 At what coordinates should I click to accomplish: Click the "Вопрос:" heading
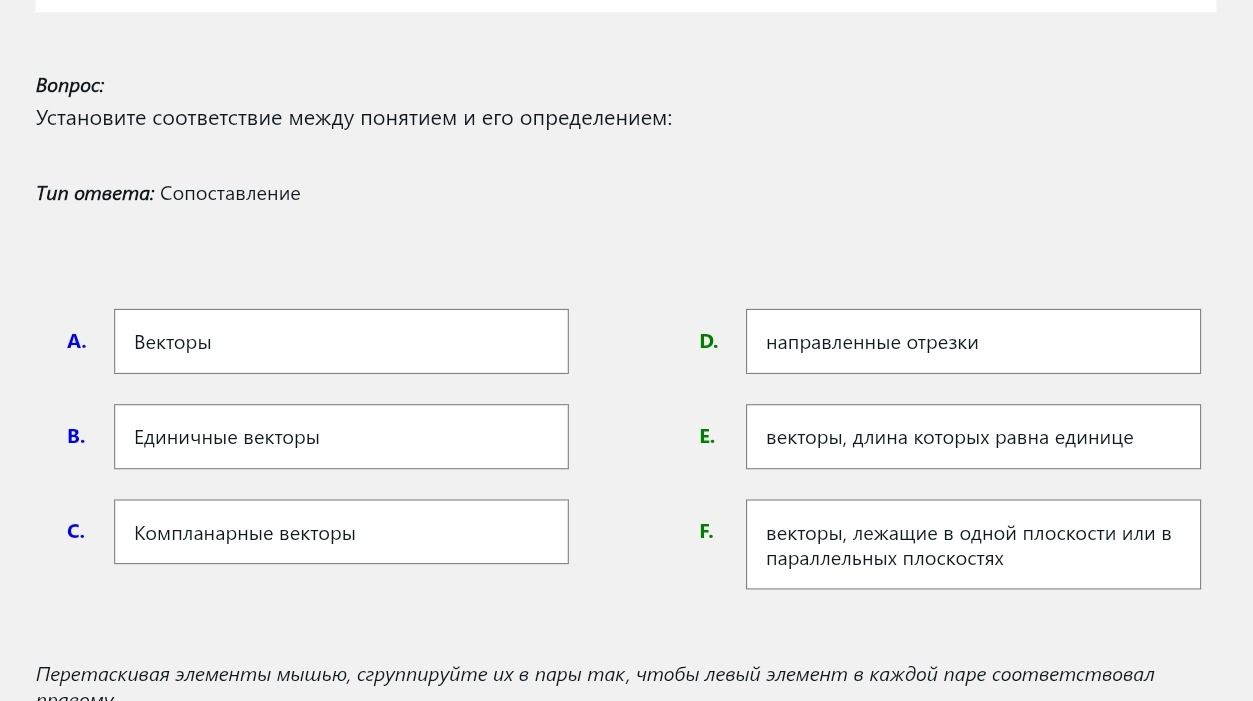[70, 86]
